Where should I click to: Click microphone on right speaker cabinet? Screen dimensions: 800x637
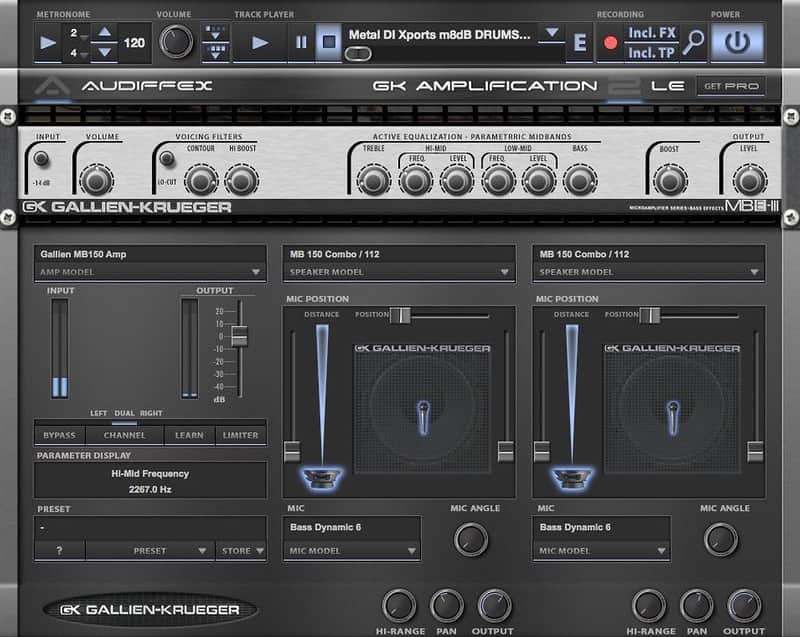coord(673,417)
